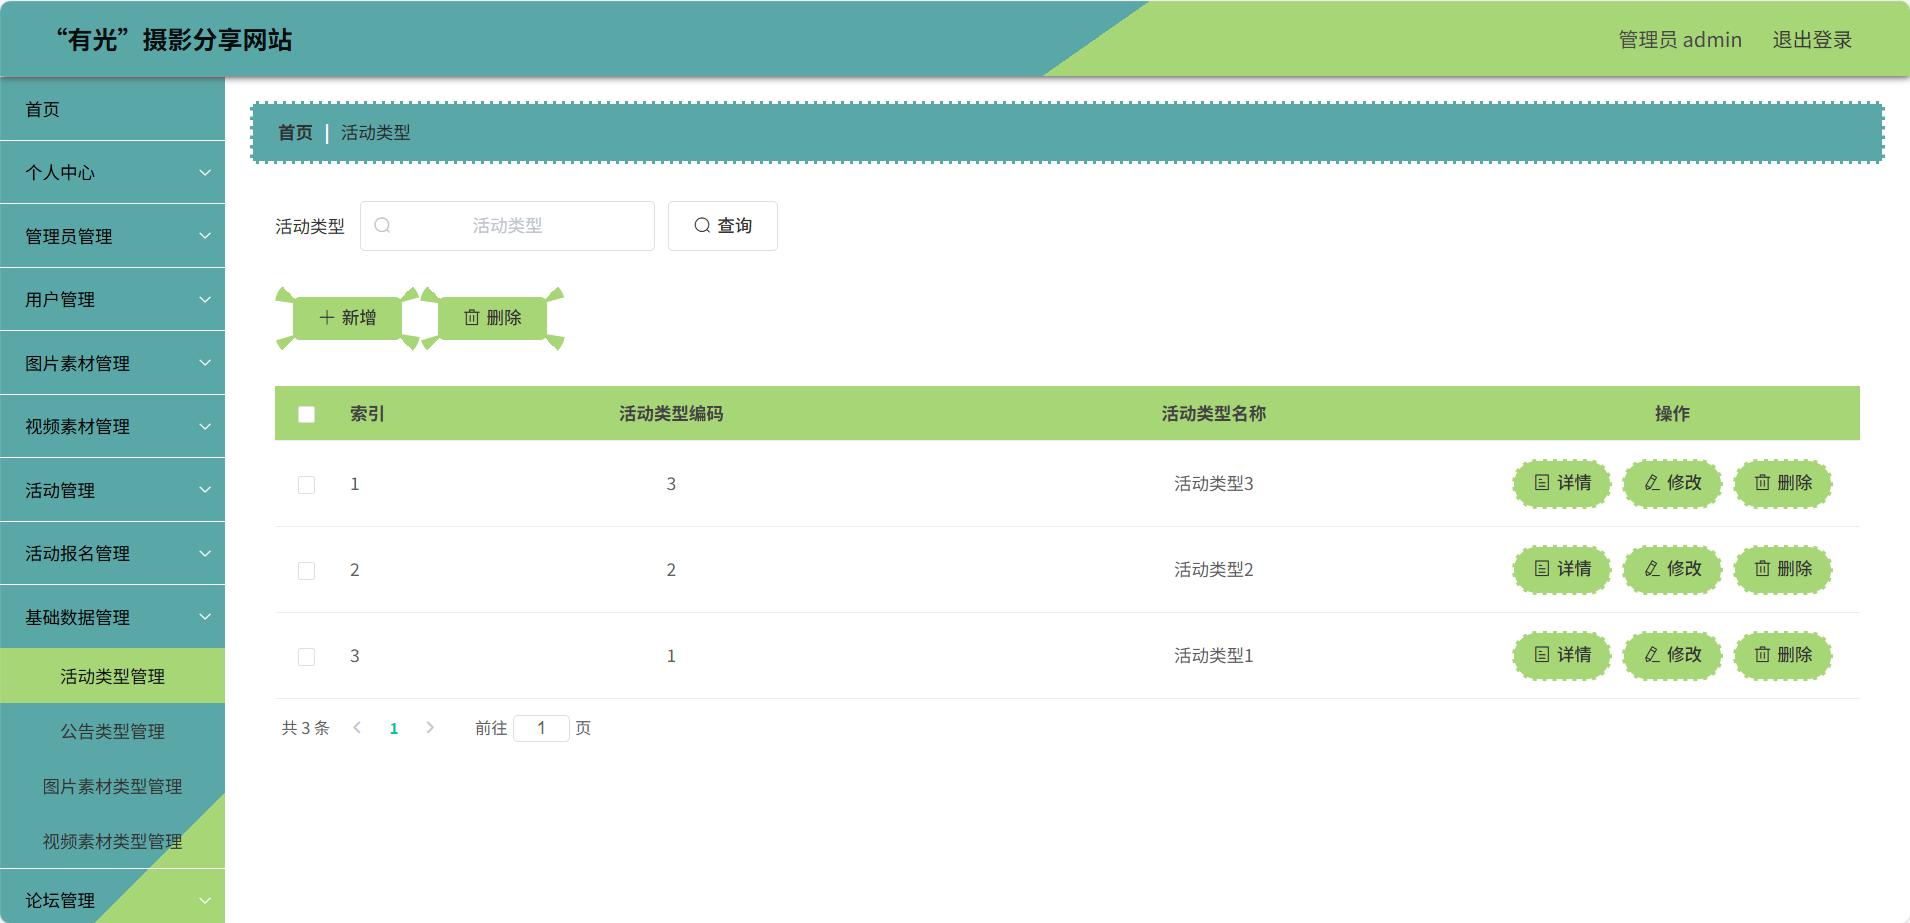
Task: Open 首页 in the sidebar
Action: pos(112,109)
